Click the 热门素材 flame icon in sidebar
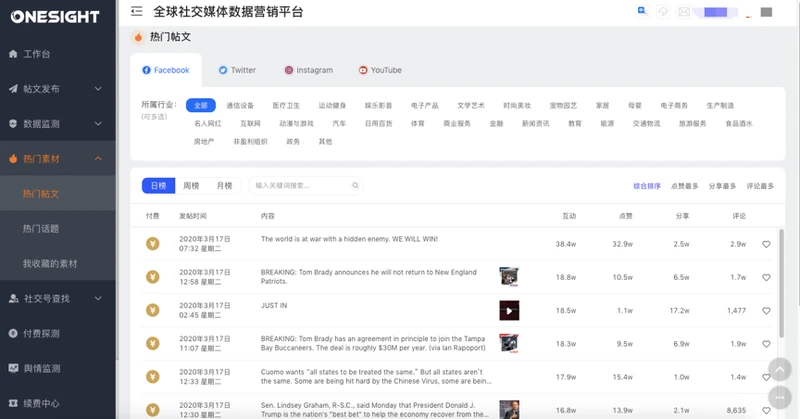This screenshot has height=419, width=800. [13, 159]
